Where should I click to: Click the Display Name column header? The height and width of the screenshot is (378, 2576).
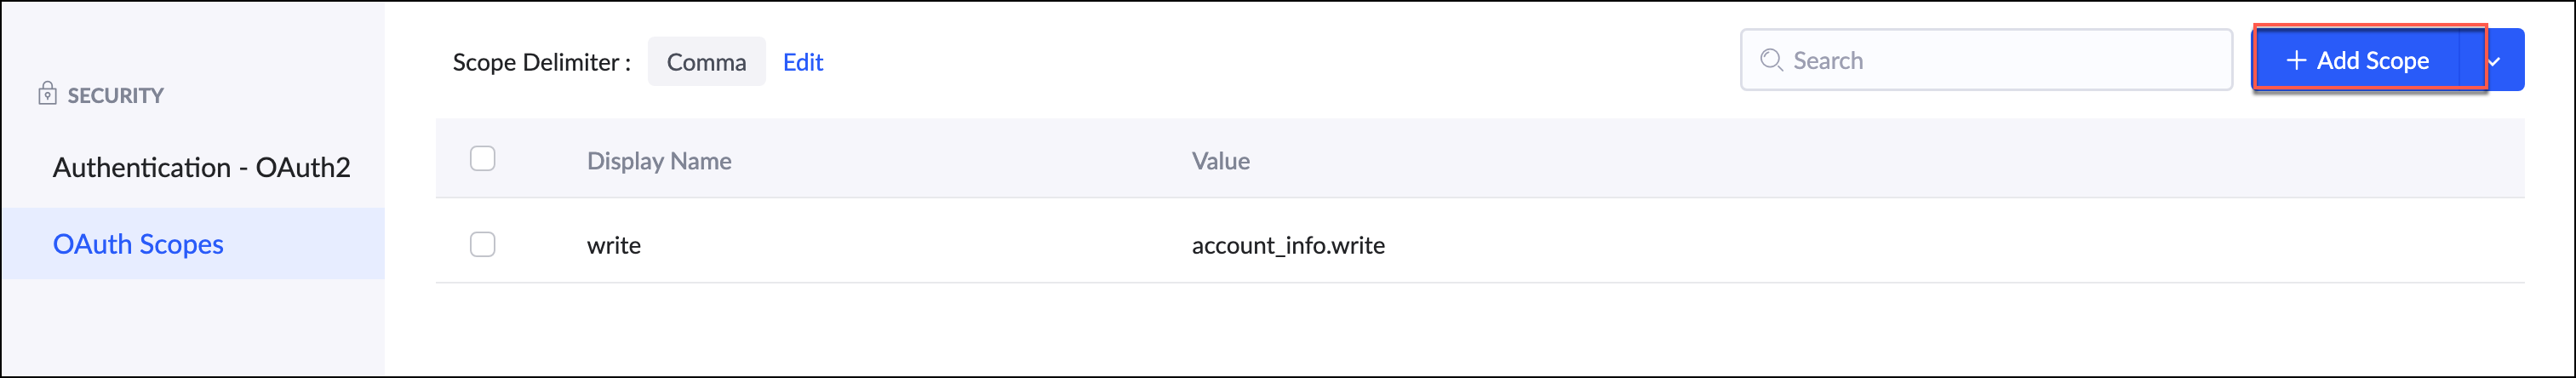[659, 161]
